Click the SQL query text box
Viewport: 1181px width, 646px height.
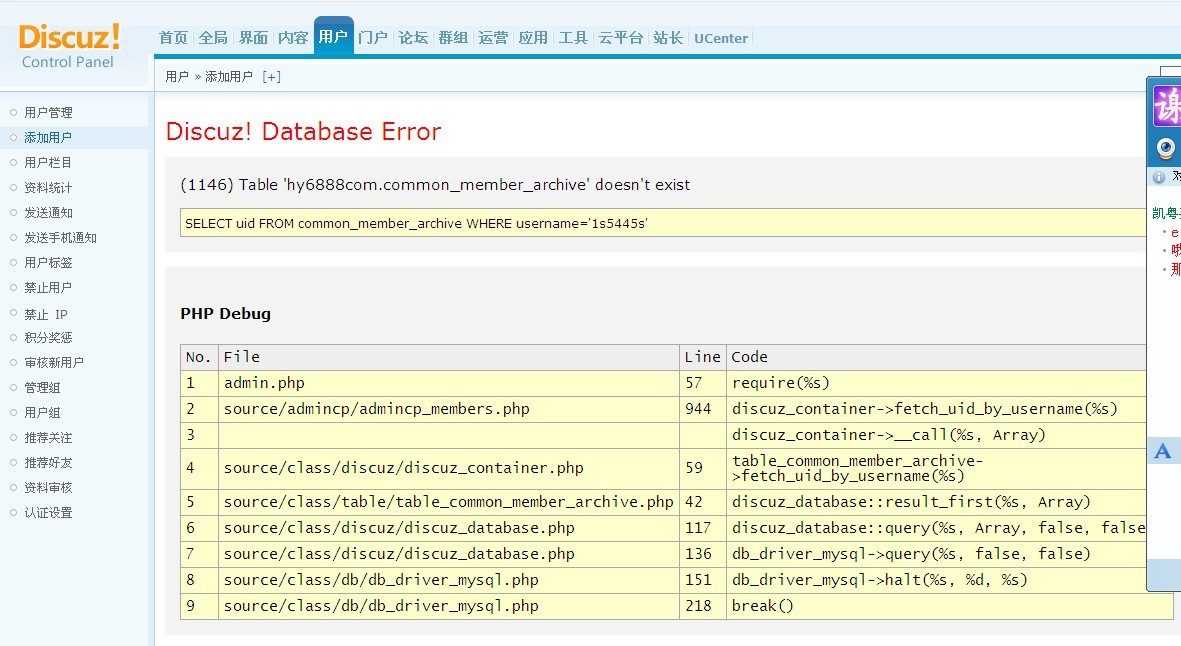pyautogui.click(x=660, y=223)
